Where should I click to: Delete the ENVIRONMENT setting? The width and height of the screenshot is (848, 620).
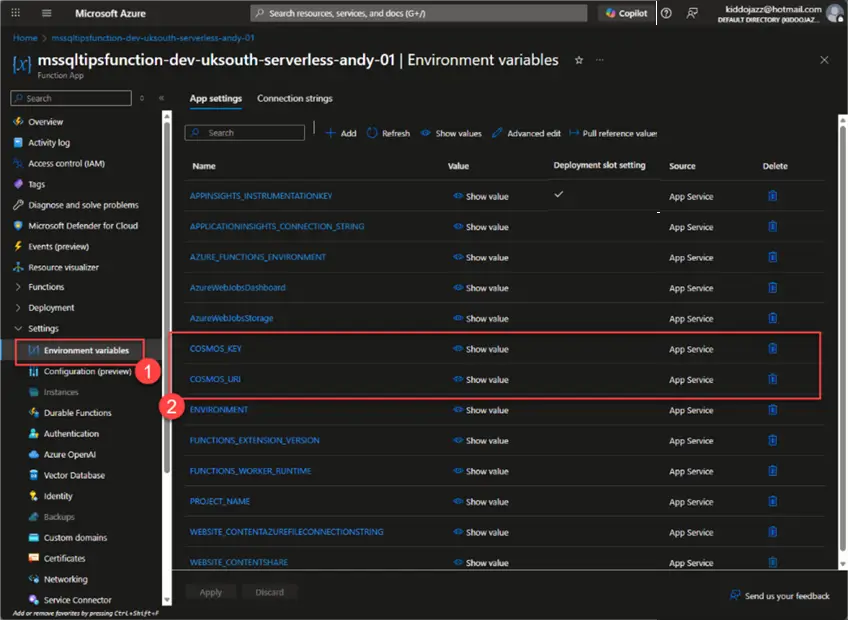(x=772, y=410)
